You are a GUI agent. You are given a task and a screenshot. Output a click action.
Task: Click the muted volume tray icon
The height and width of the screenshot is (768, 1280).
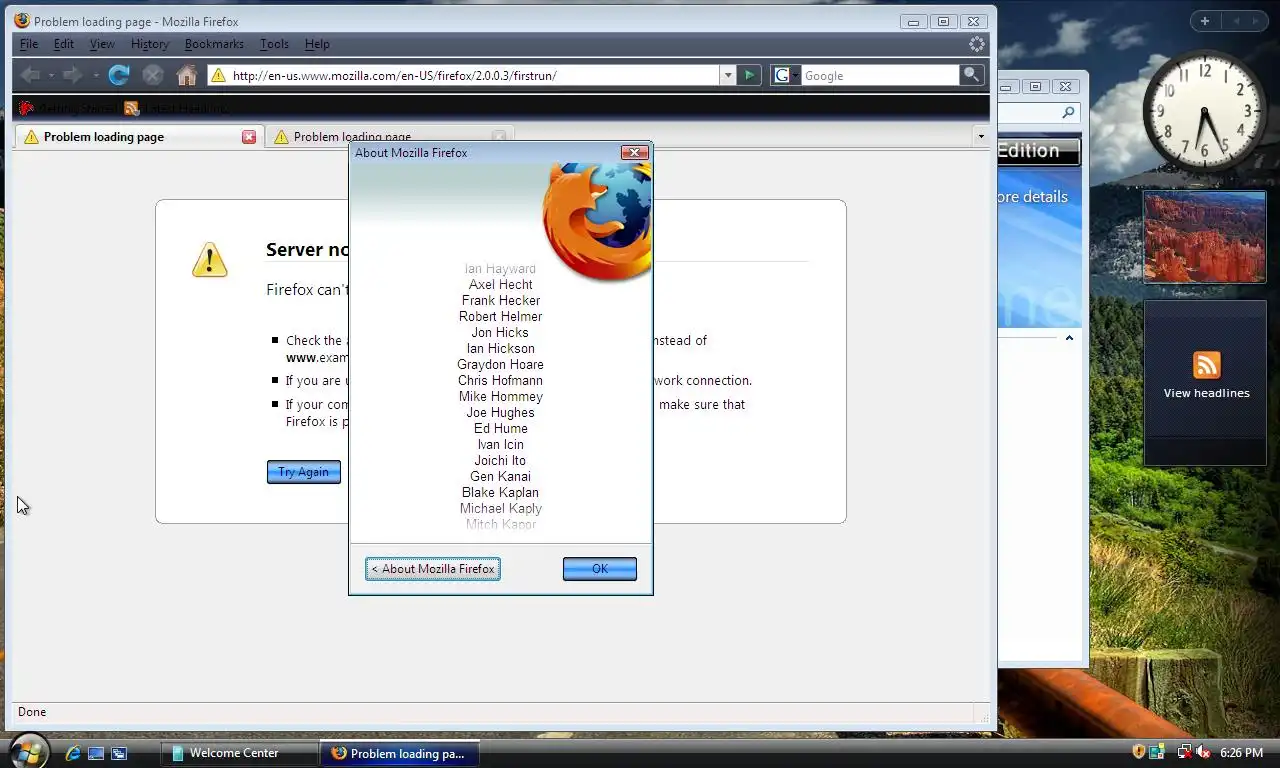click(1203, 752)
